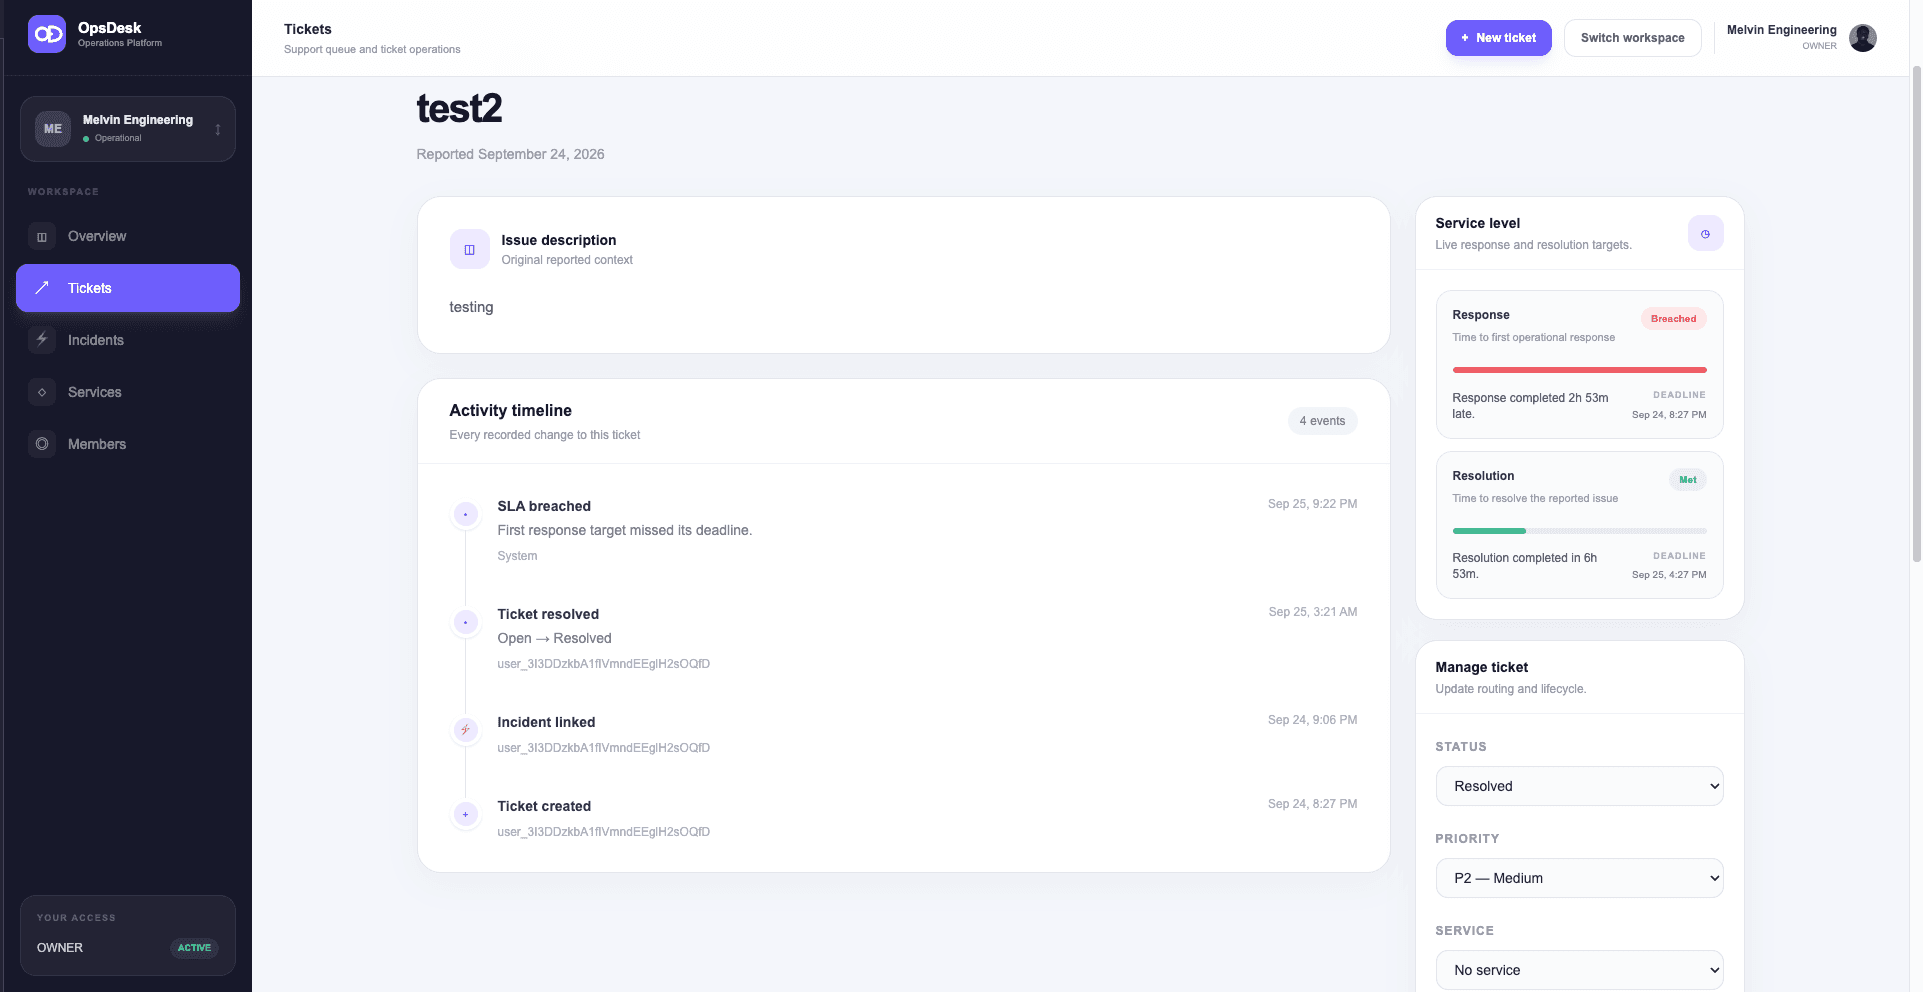Screen dimensions: 1923x992
Task: Click the Ticket resolved timeline marker
Action: [x=465, y=622]
